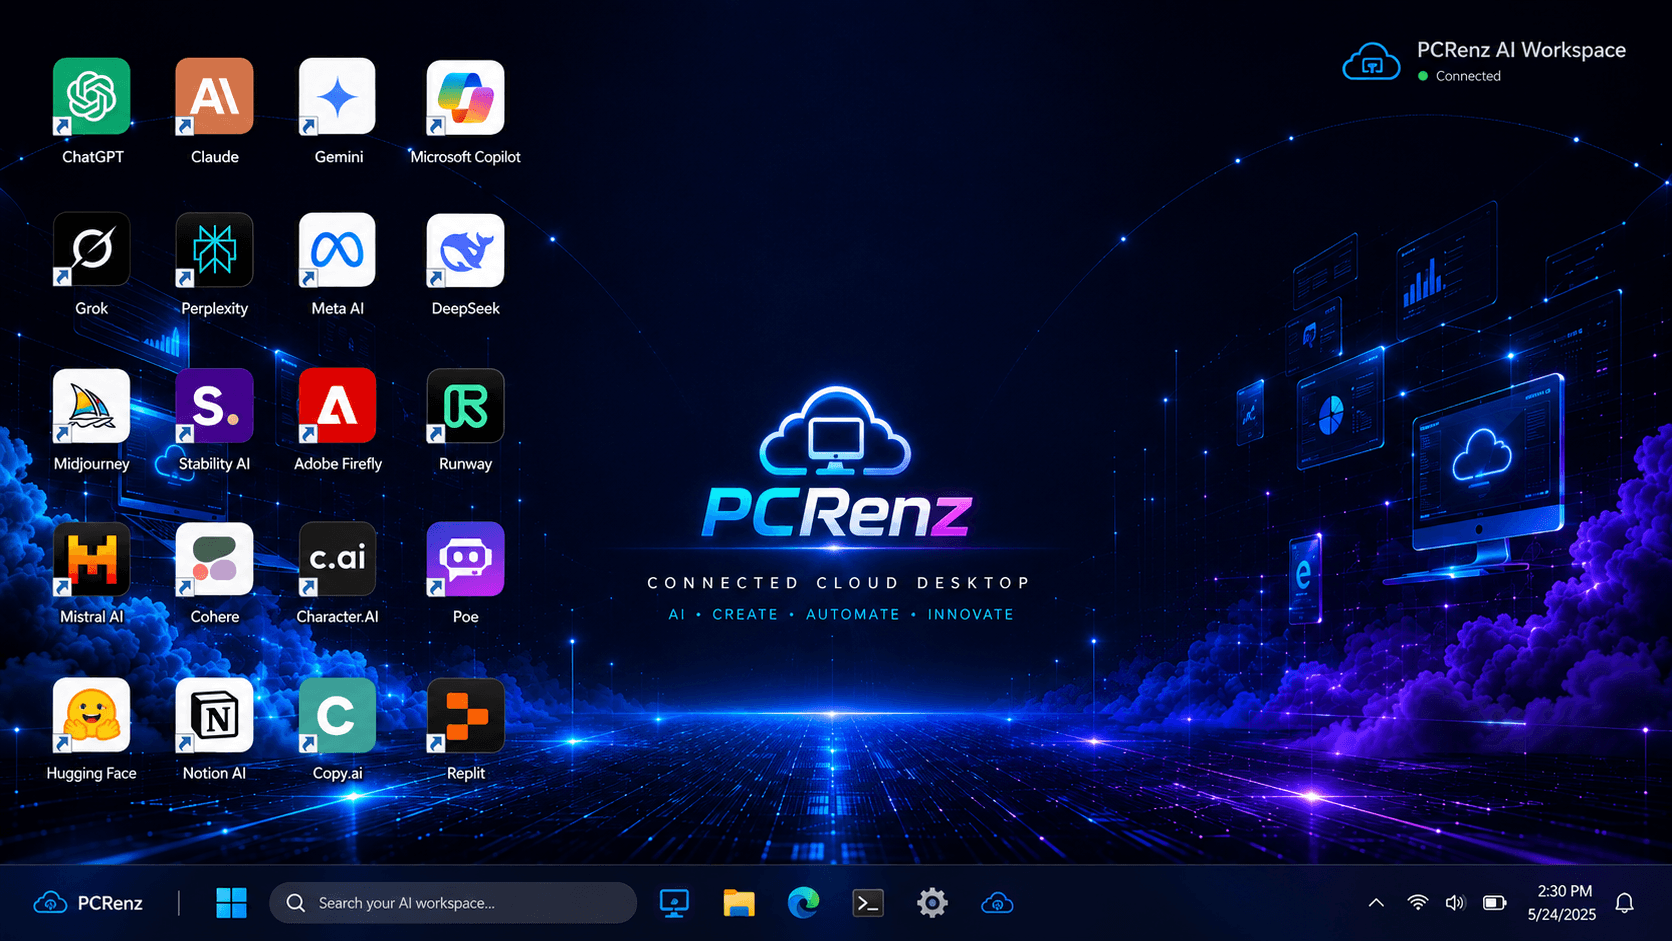Launch Microsoft Copilot from the desktop

coord(465,97)
